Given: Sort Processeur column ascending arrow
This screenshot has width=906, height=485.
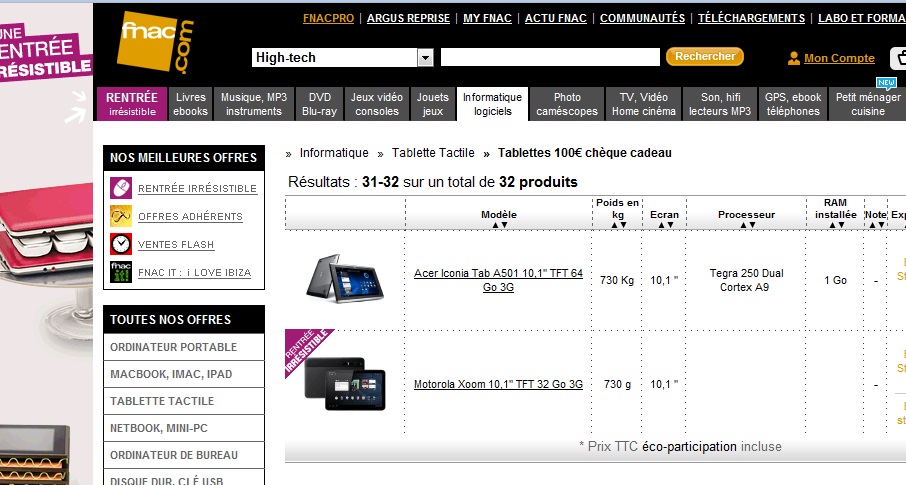Looking at the screenshot, I should tap(743, 225).
